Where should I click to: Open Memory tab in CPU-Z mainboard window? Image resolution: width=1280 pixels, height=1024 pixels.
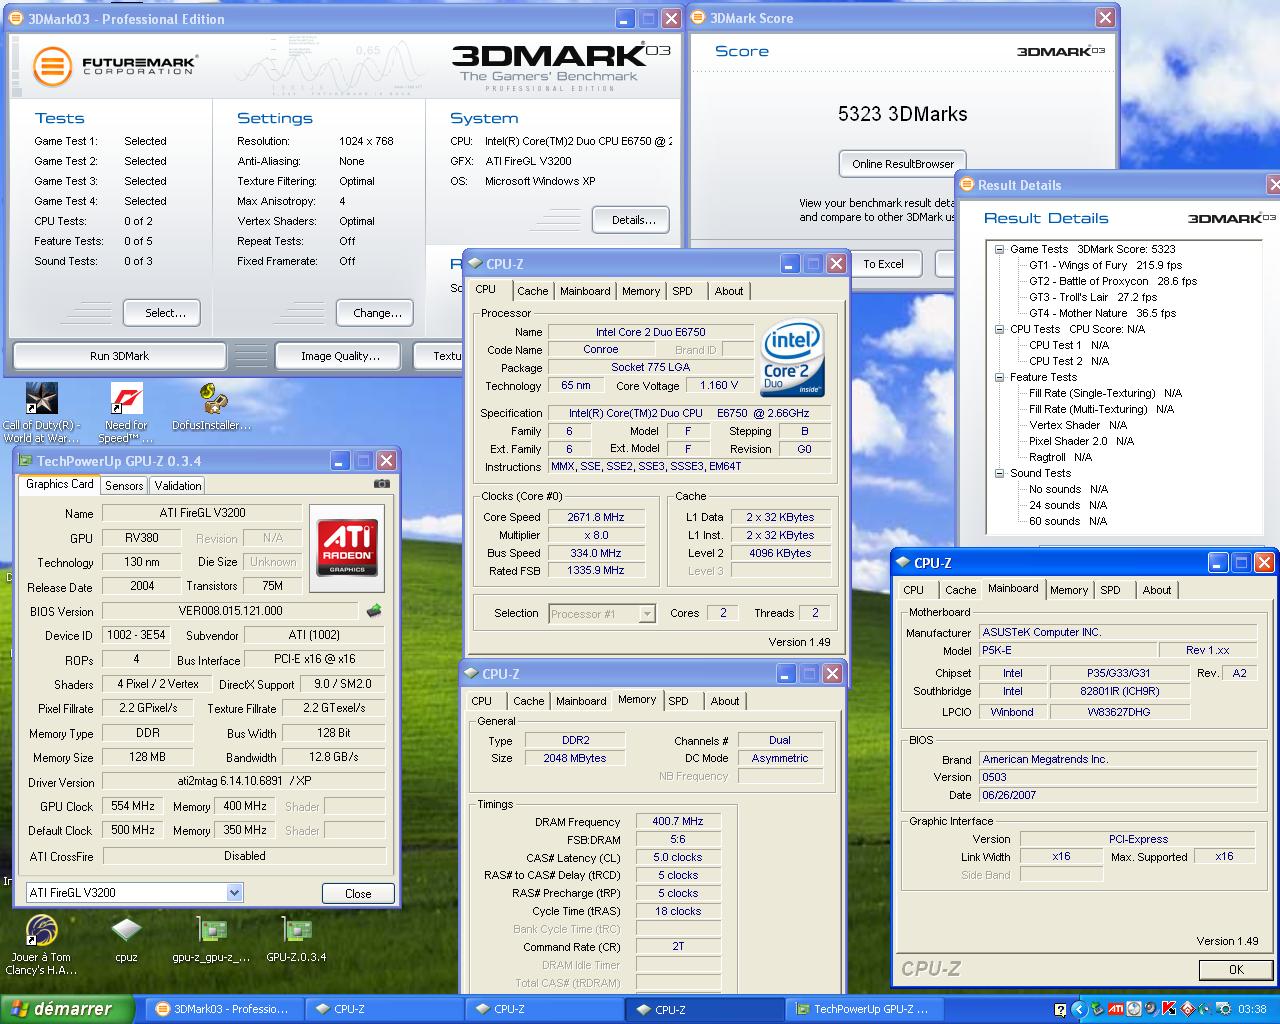coord(1068,590)
